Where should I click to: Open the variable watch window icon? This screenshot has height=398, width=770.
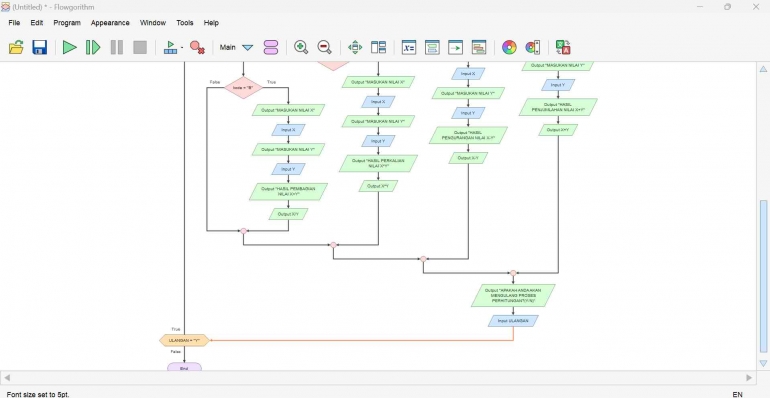click(409, 47)
